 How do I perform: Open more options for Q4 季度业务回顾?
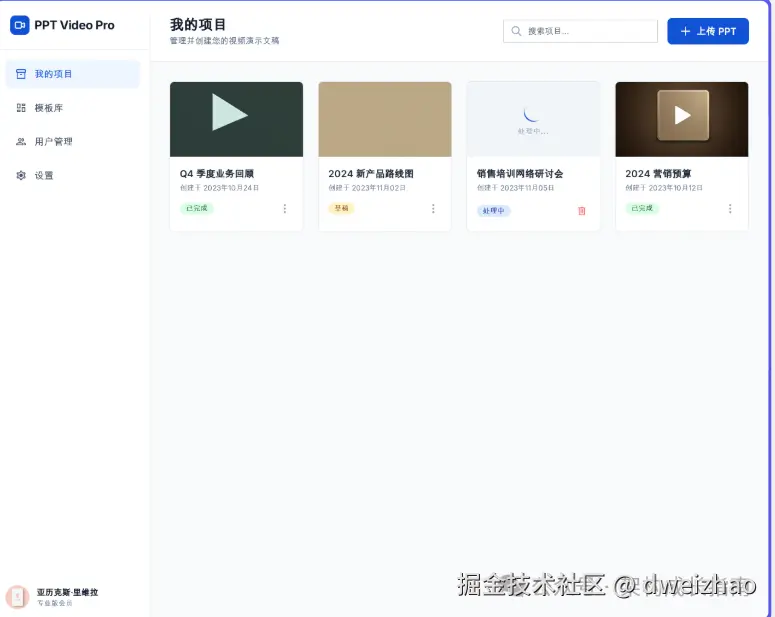pyautogui.click(x=284, y=209)
